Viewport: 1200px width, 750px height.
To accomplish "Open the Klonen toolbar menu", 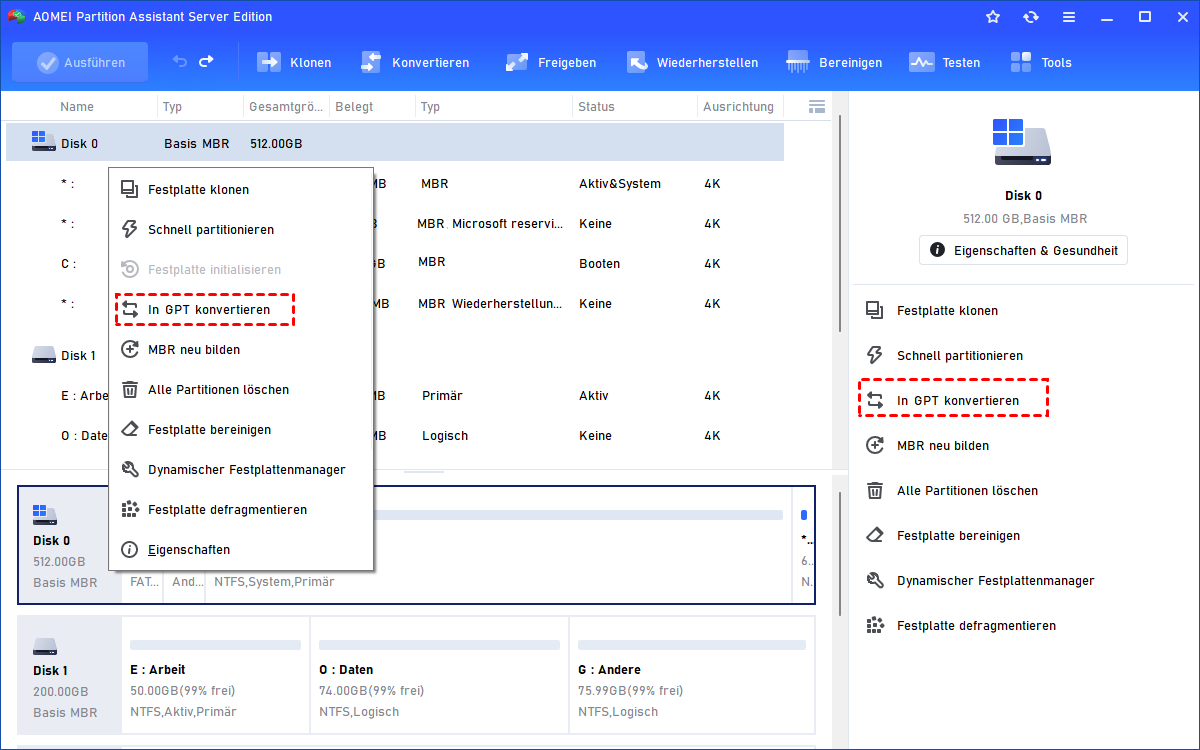I will point(295,62).
